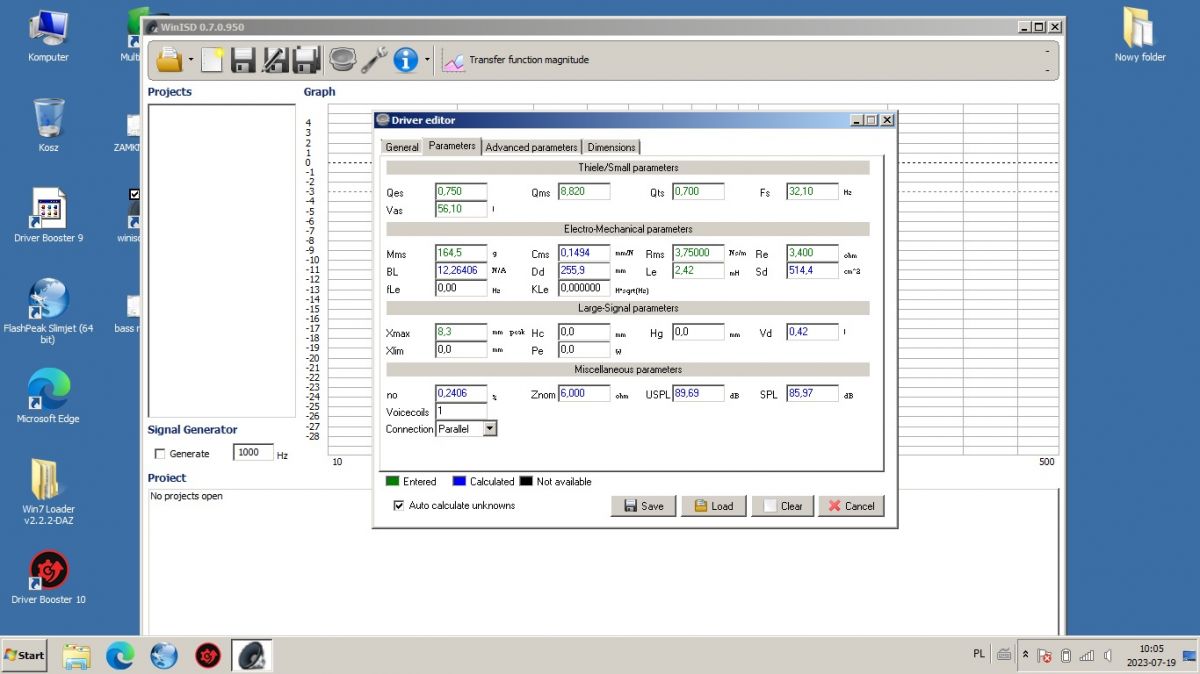Enable the Generate signal checkbox
1200x674 pixels.
160,454
